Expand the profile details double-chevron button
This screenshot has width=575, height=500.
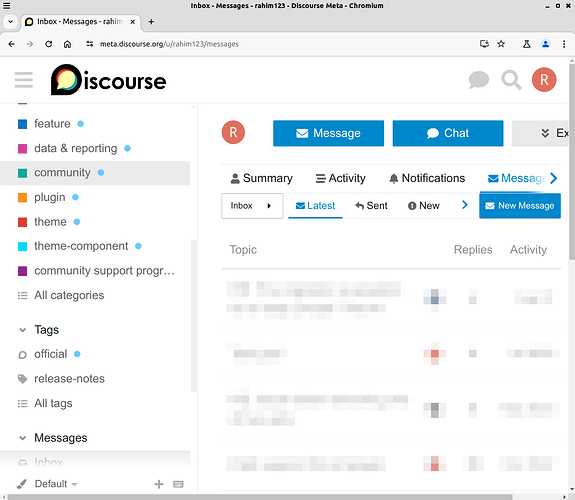click(540, 133)
